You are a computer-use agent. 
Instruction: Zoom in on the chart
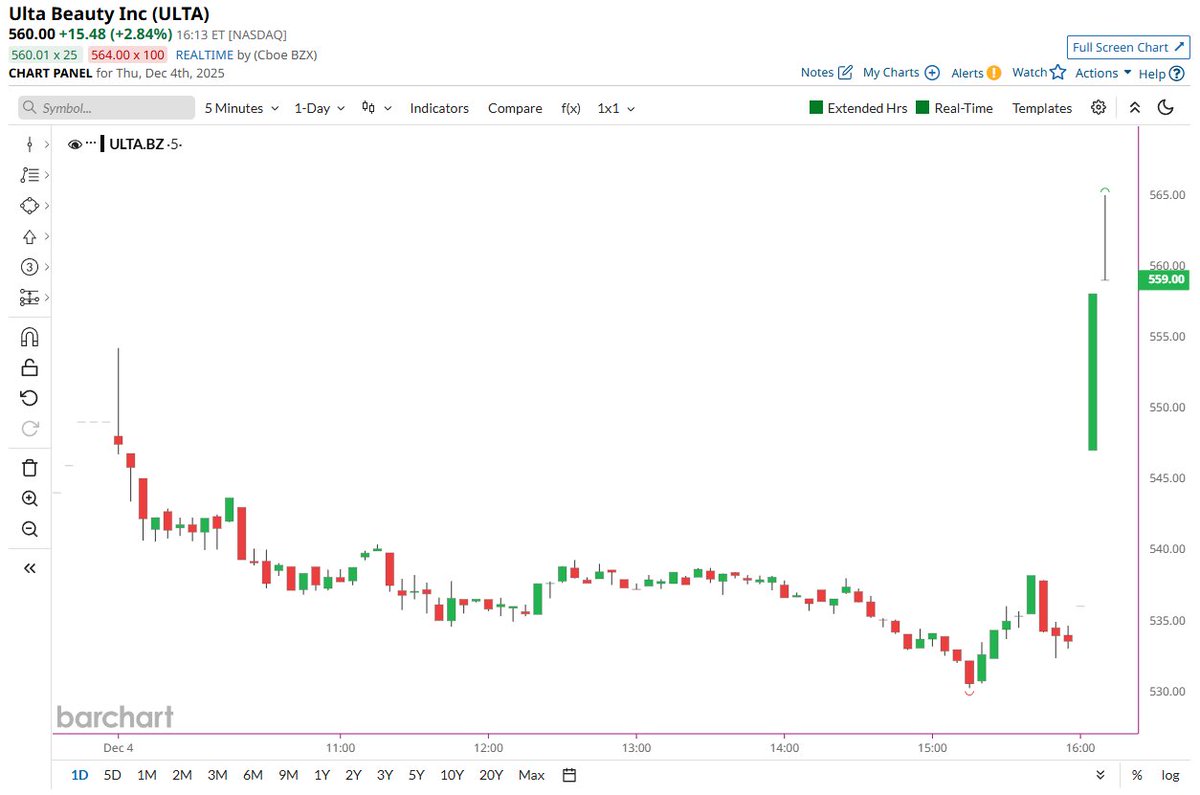point(29,498)
